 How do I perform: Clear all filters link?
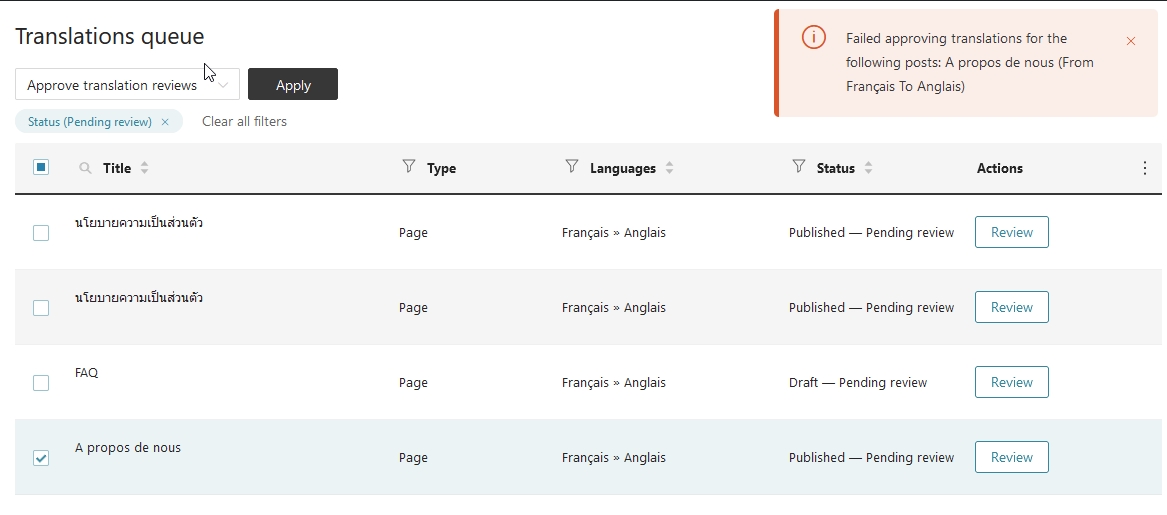[244, 121]
